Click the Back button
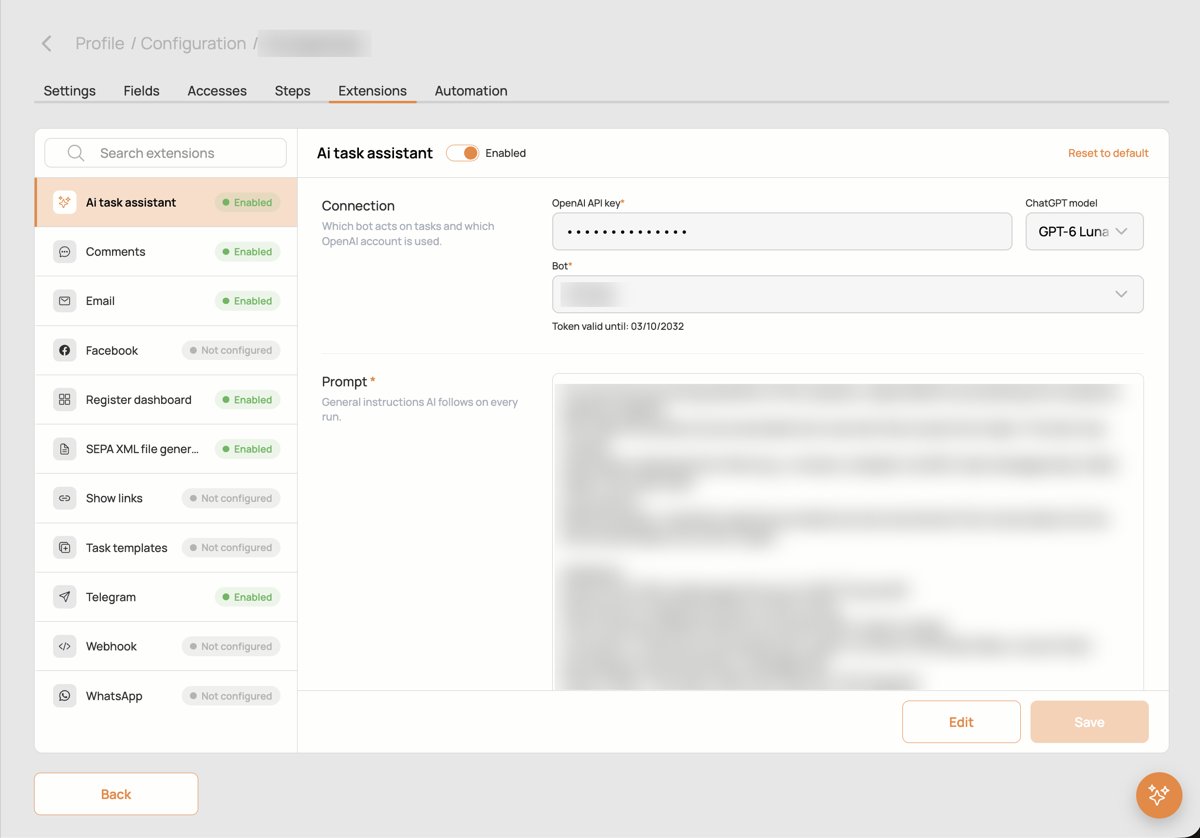 116,794
